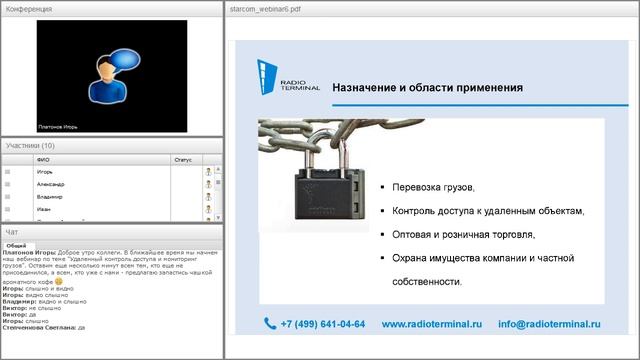Click the Radio Terminal logo on the slide

[288, 77]
